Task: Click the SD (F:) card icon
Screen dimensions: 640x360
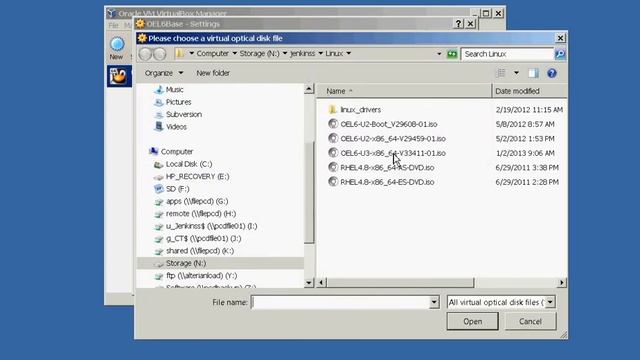Action: click(x=158, y=189)
